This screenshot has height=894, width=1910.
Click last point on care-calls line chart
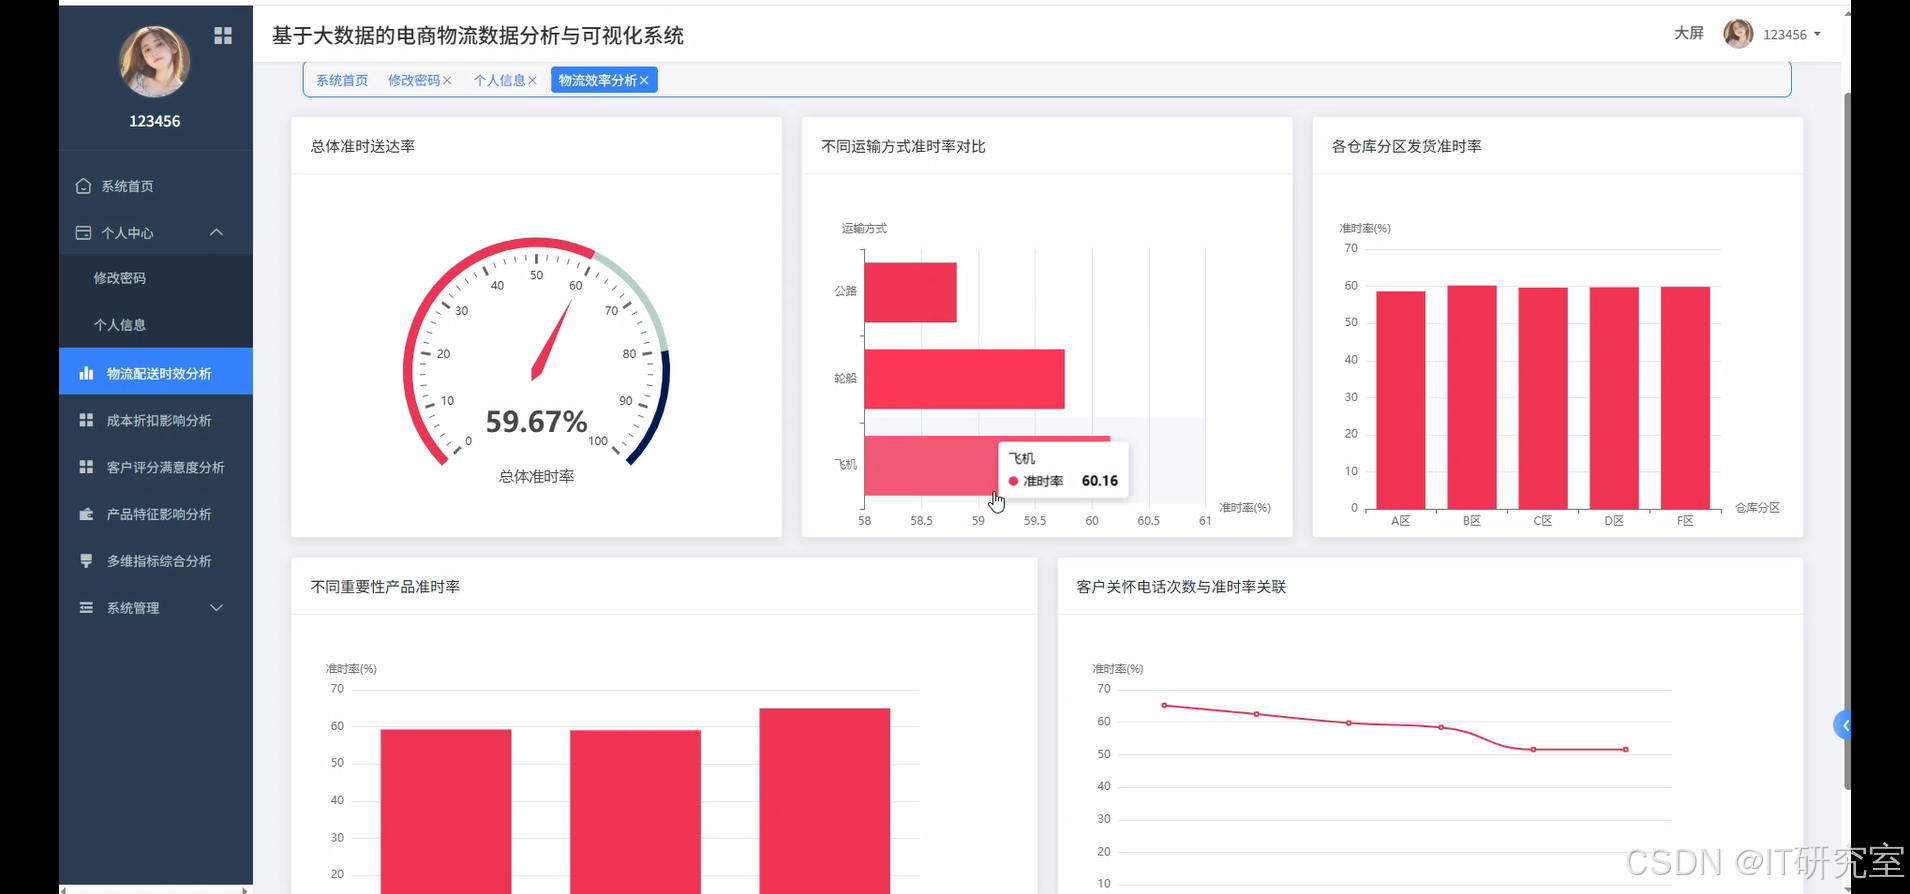click(1626, 749)
